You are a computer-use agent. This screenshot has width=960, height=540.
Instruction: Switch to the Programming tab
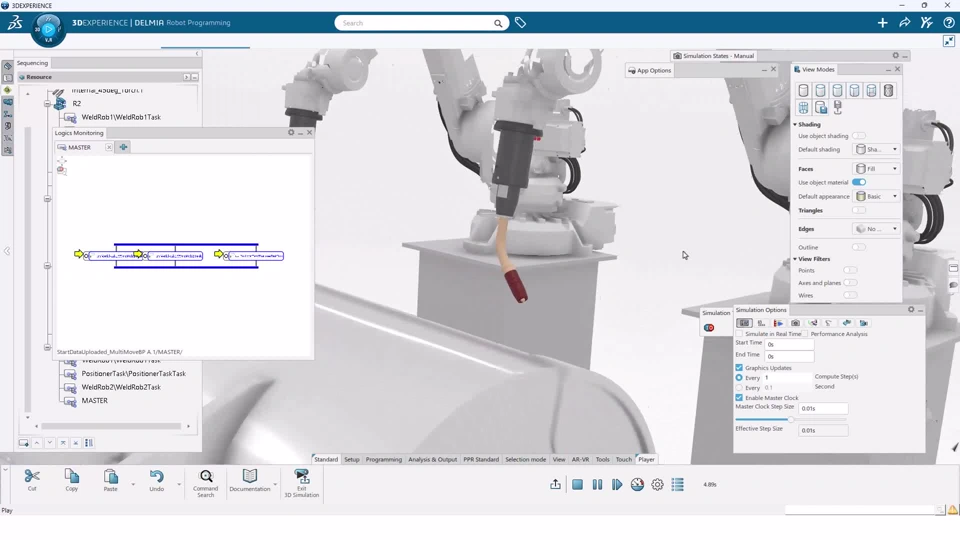384,459
